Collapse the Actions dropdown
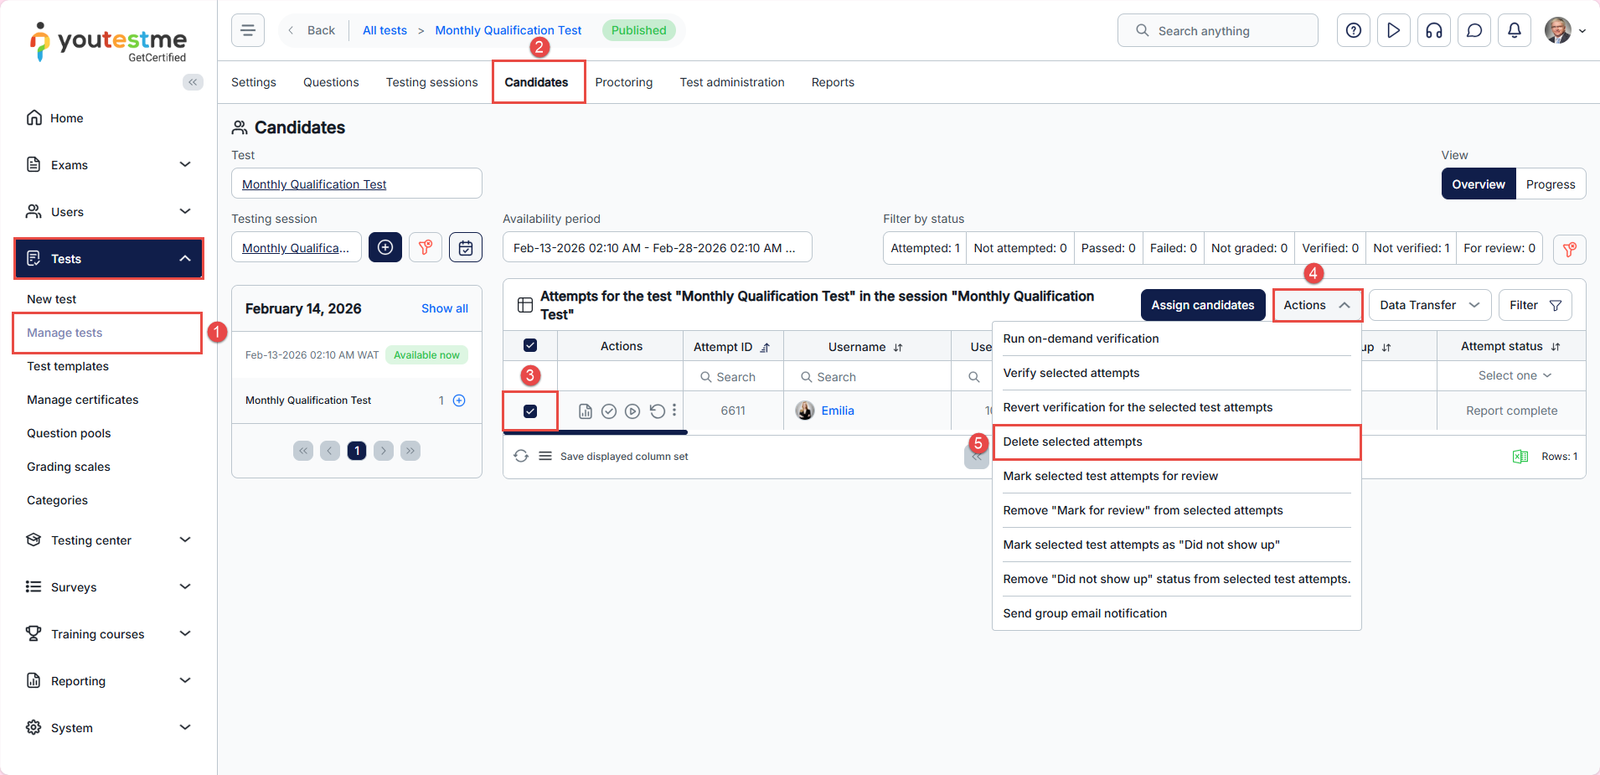 (1316, 305)
